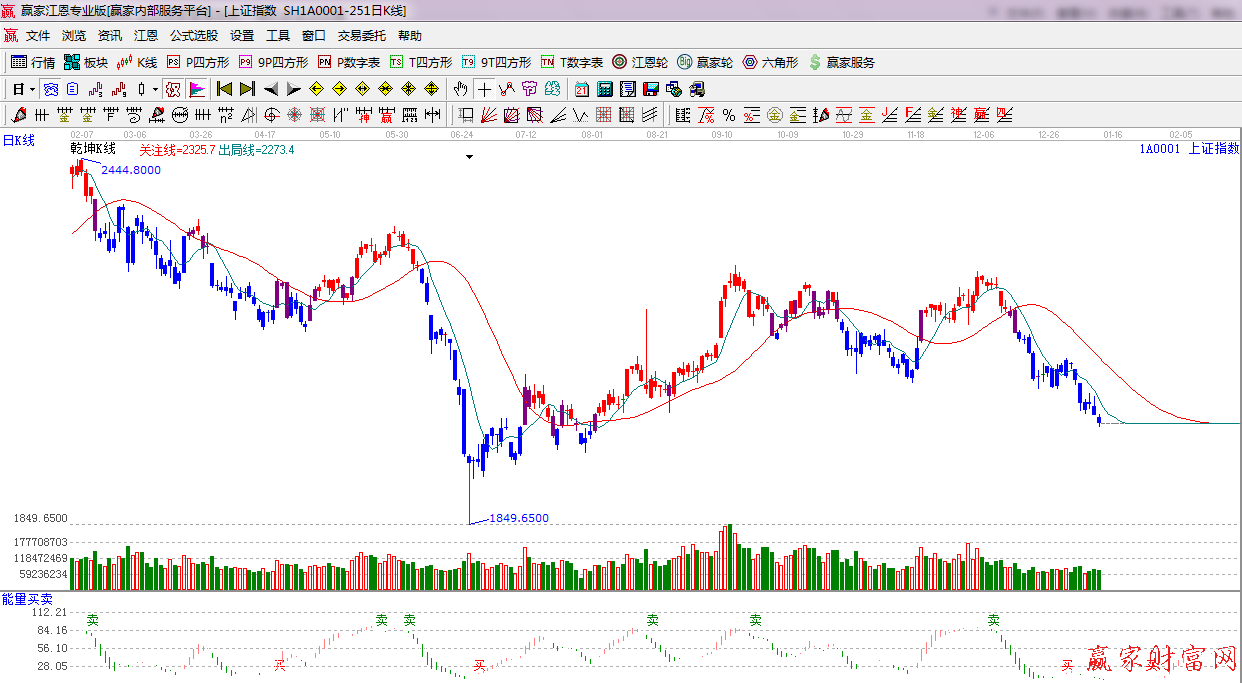Jump to first bar with skip-back arrow

coord(224,89)
